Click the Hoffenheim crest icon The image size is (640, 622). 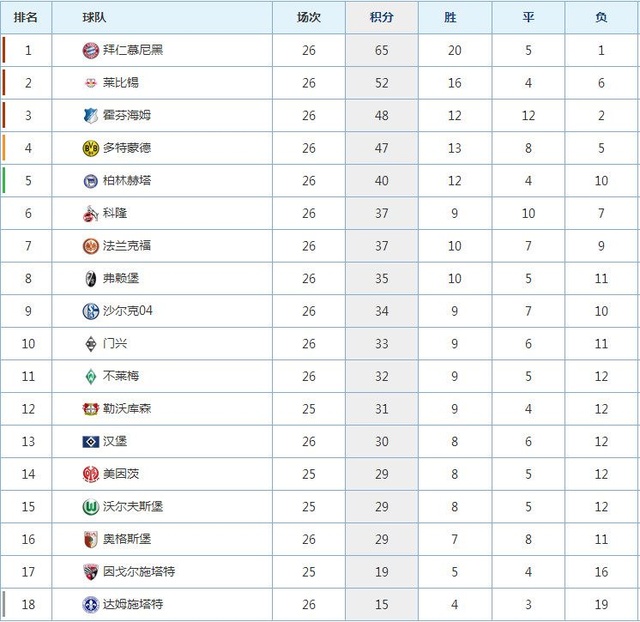click(91, 116)
